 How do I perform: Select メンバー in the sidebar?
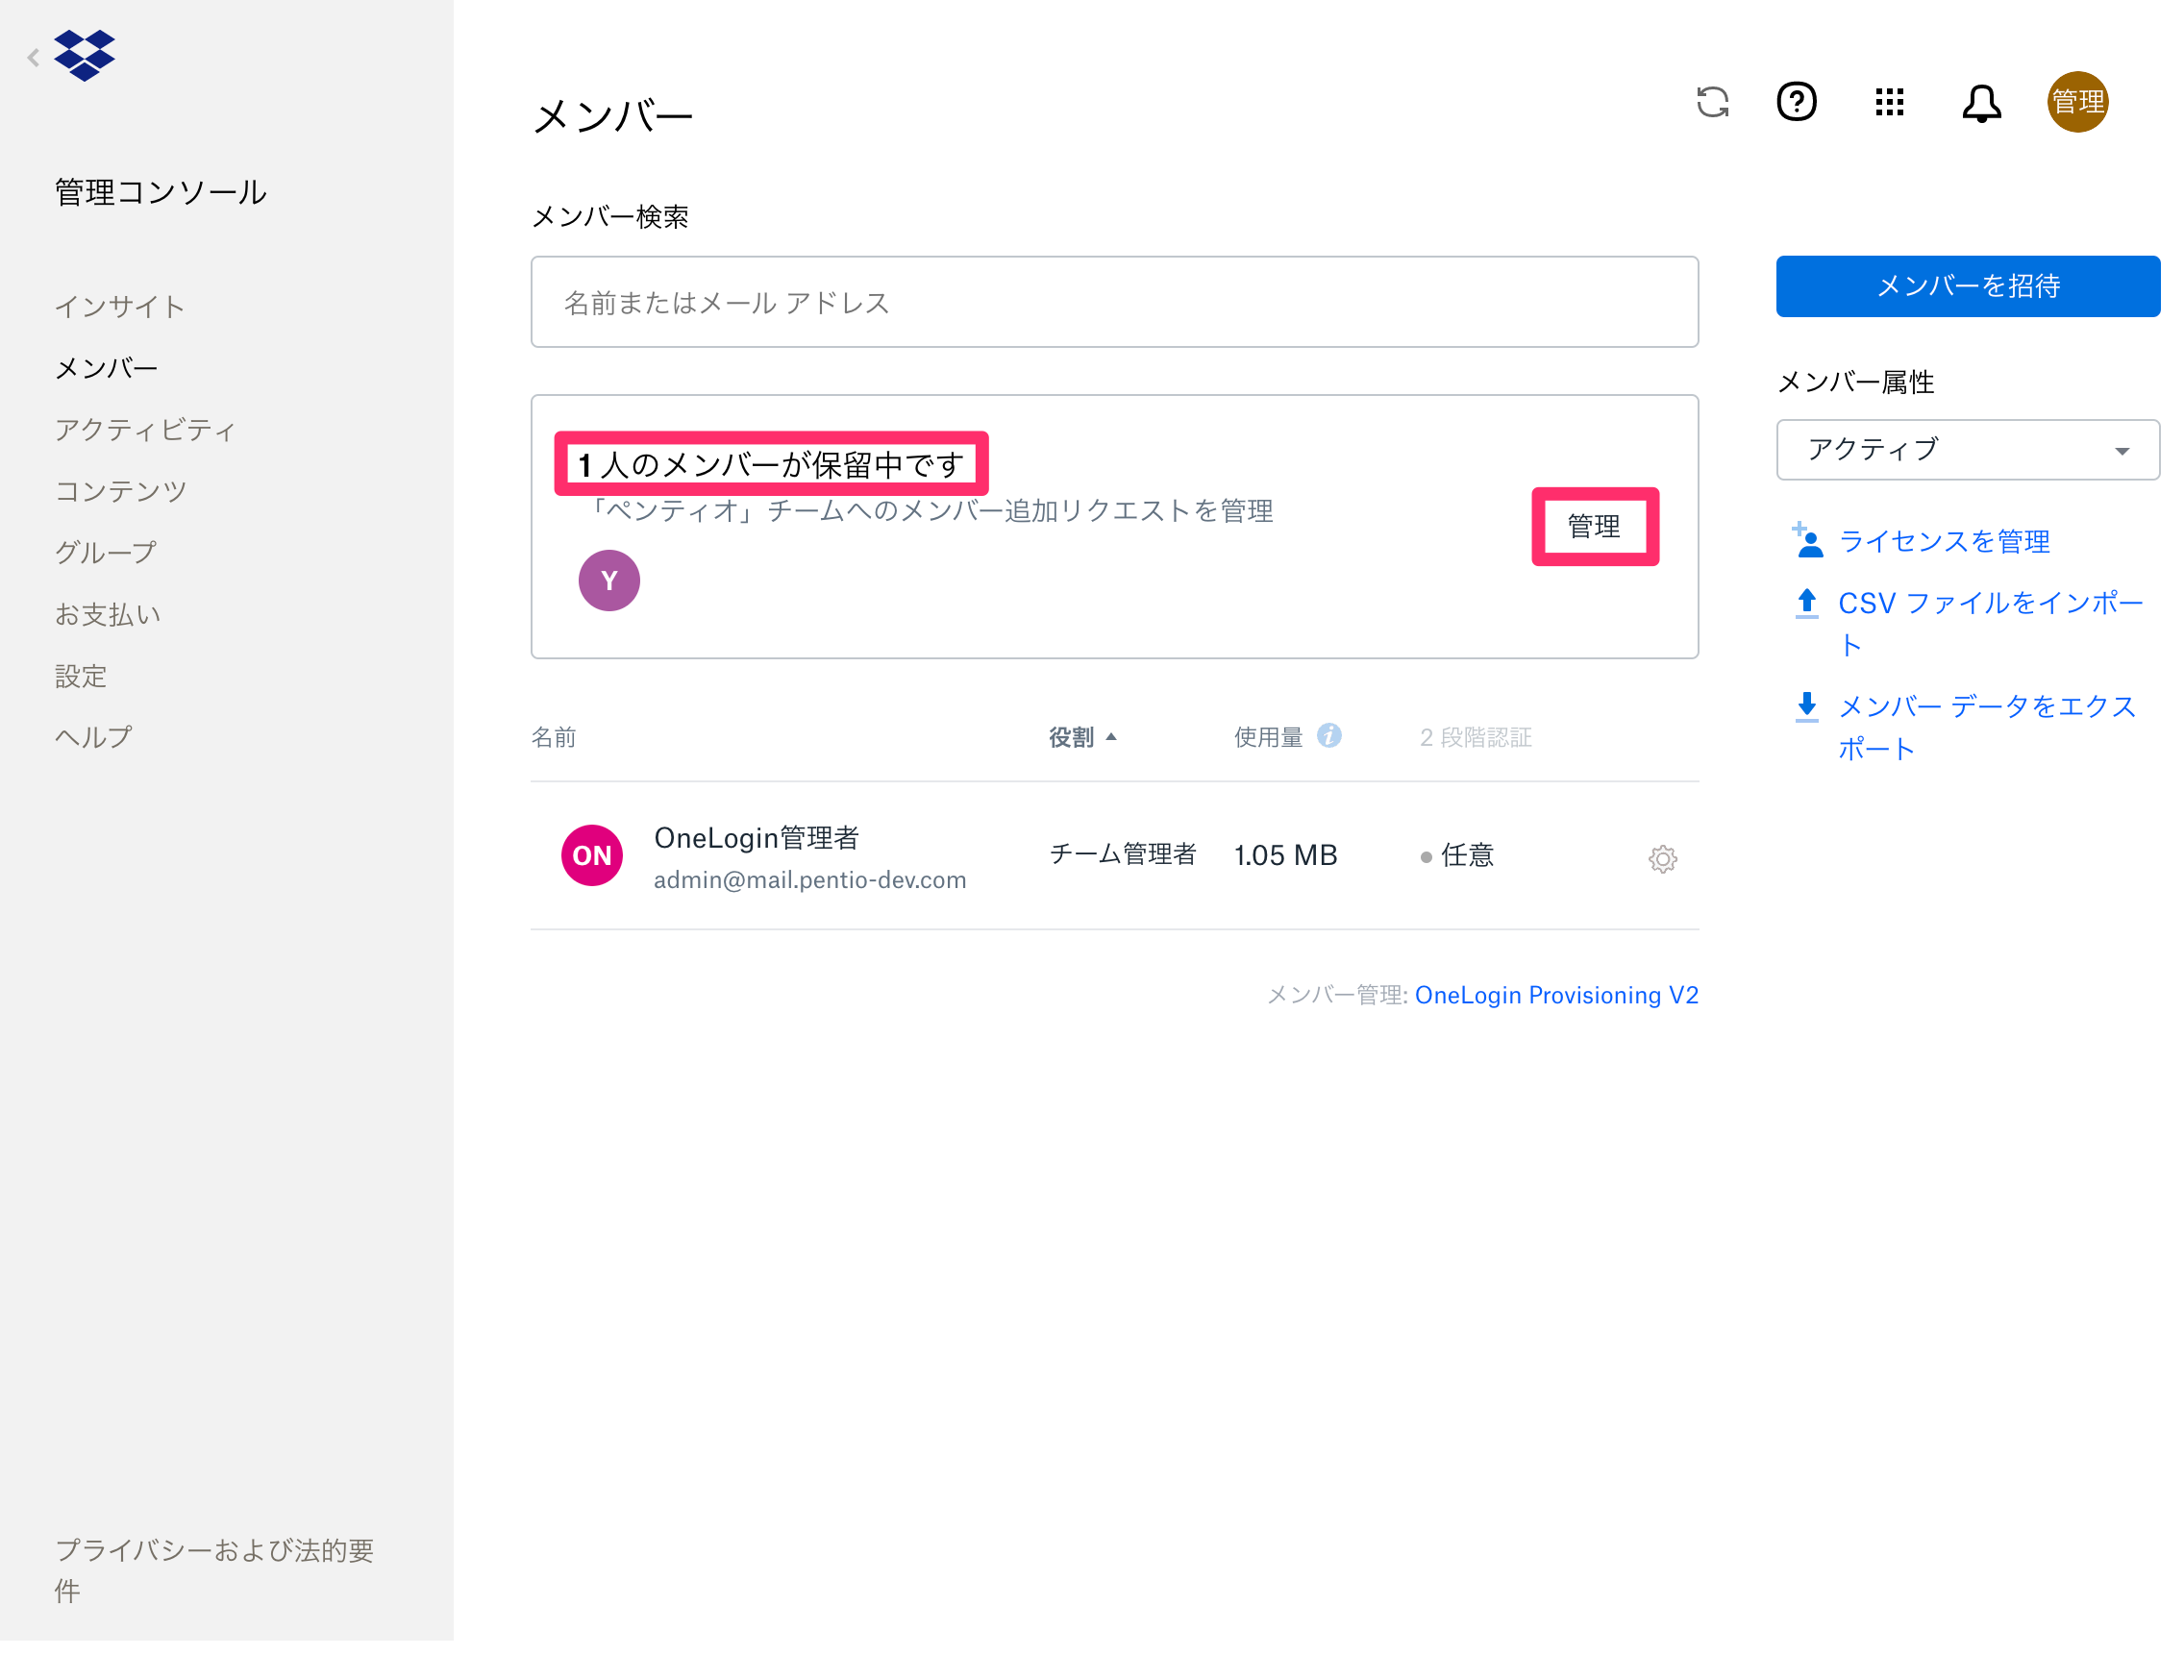click(x=106, y=368)
